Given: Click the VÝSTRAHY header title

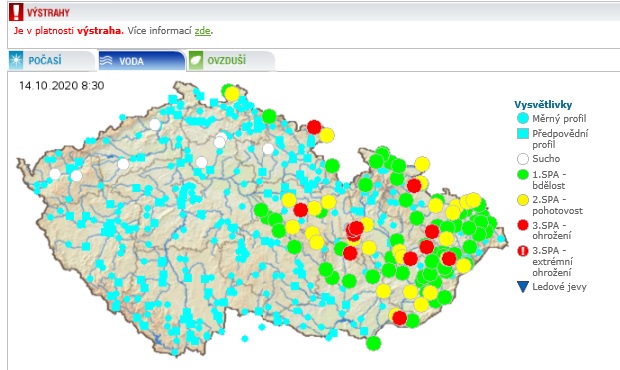Looking at the screenshot, I should coord(48,13).
